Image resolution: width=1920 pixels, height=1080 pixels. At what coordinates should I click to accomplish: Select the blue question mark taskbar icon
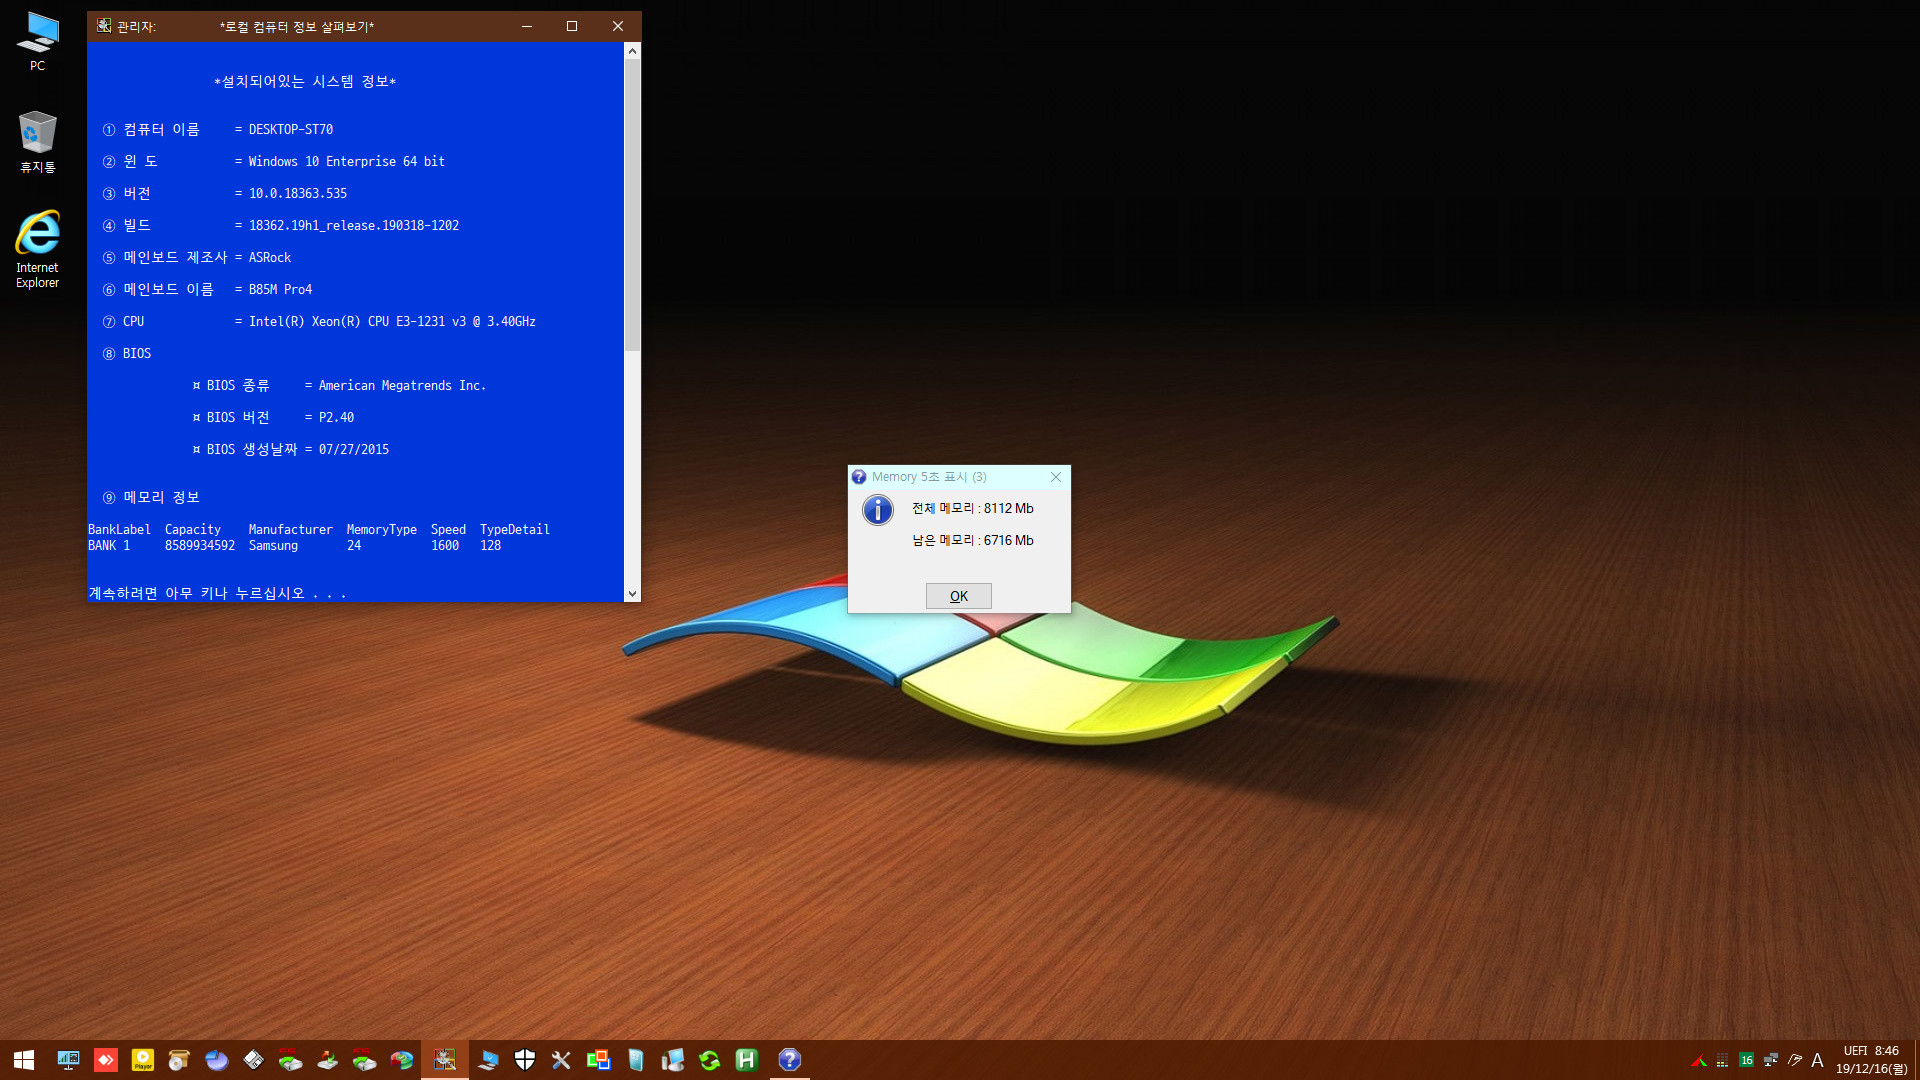[790, 1060]
